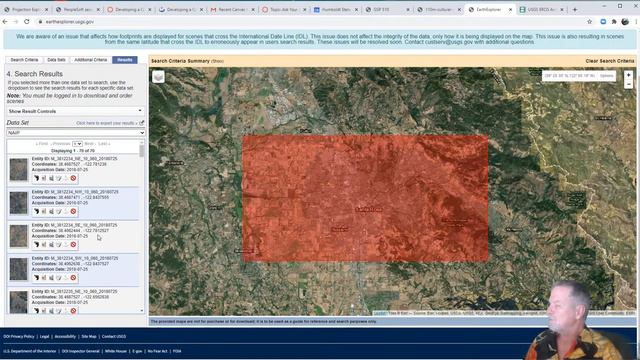Image resolution: width=640 pixels, height=360 pixels.
Task: Zoom out on the map
Action: pos(629,84)
